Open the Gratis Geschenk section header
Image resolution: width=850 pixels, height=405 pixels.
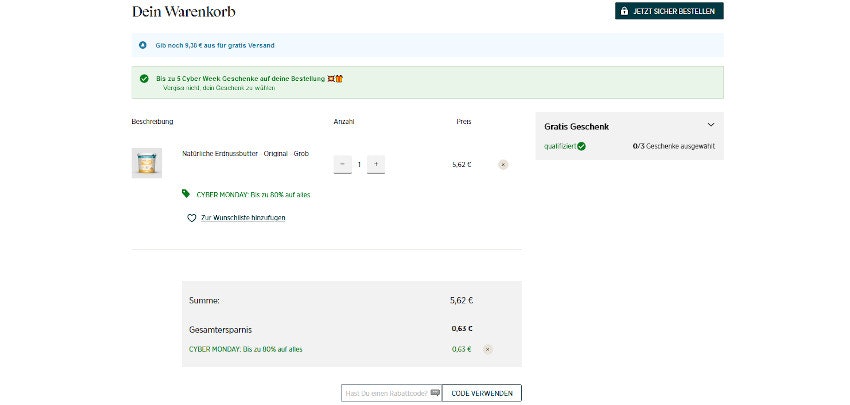(x=577, y=126)
